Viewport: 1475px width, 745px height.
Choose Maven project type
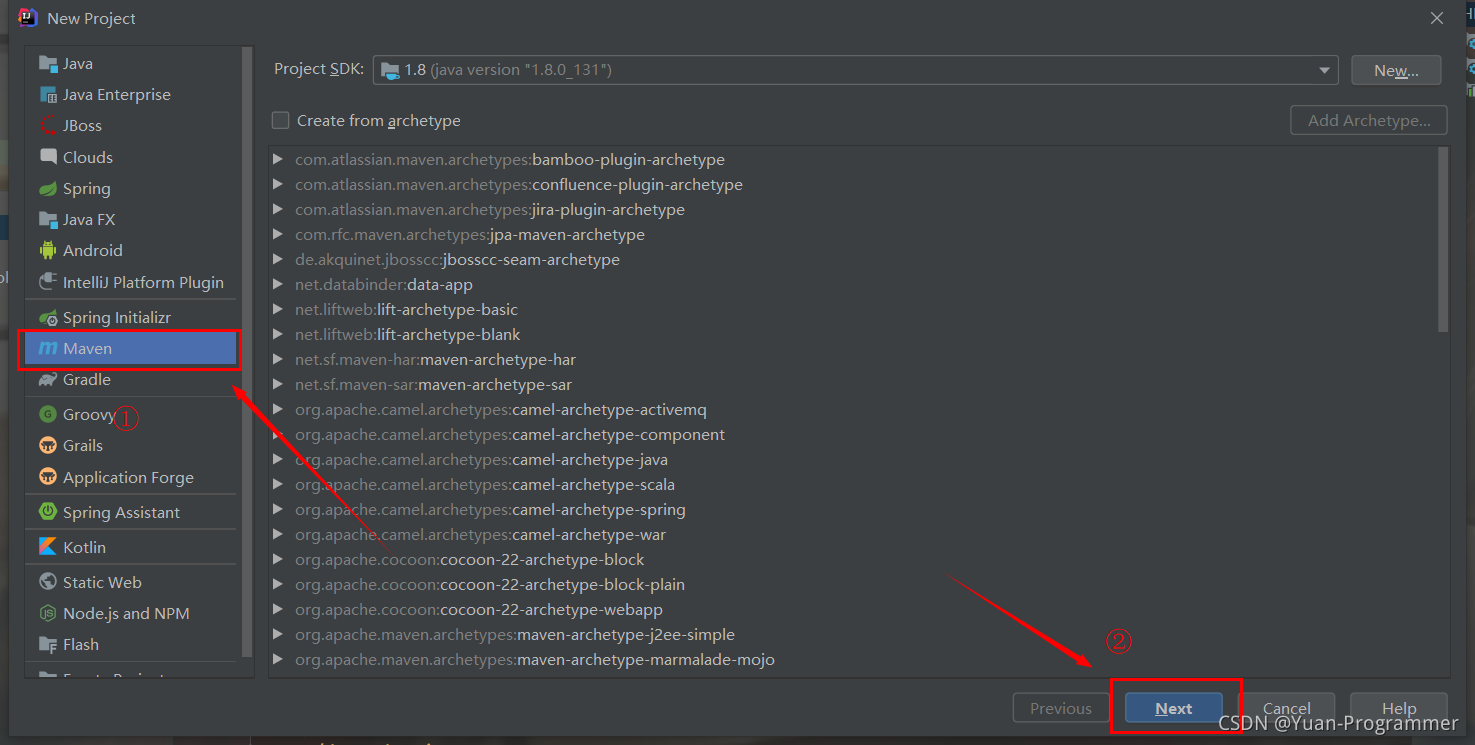[133, 349]
